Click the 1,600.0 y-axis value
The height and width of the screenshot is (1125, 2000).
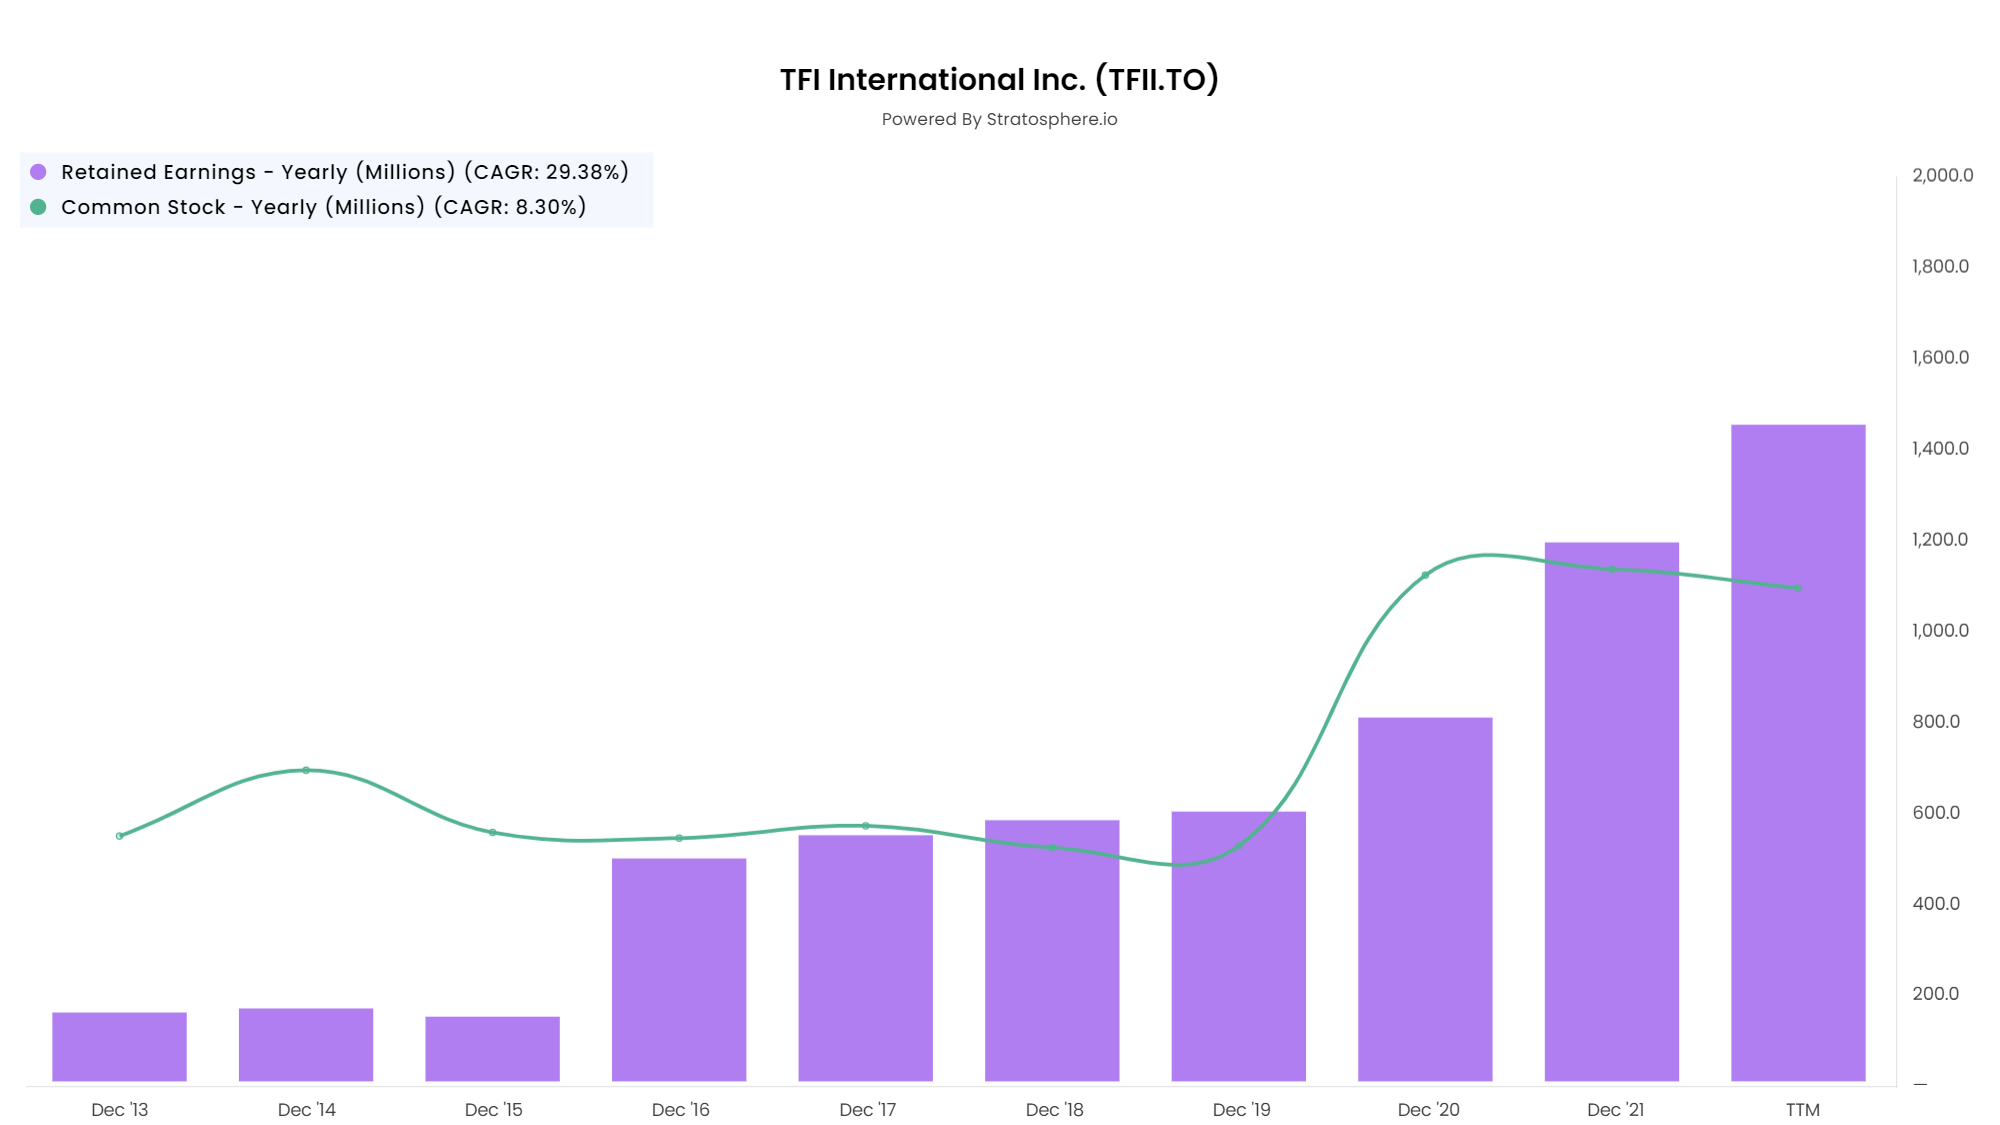[1940, 357]
